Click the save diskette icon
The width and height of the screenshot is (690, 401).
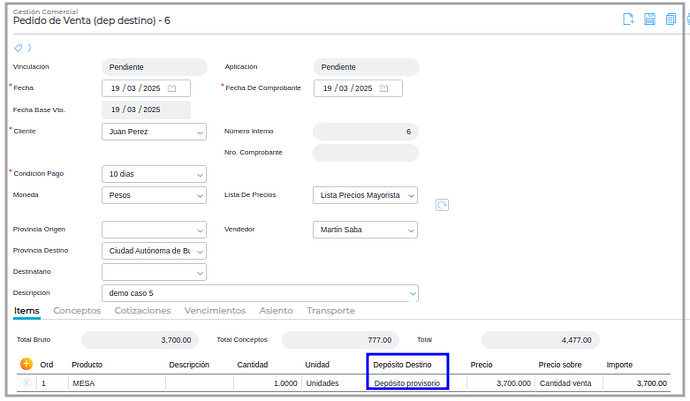(650, 19)
